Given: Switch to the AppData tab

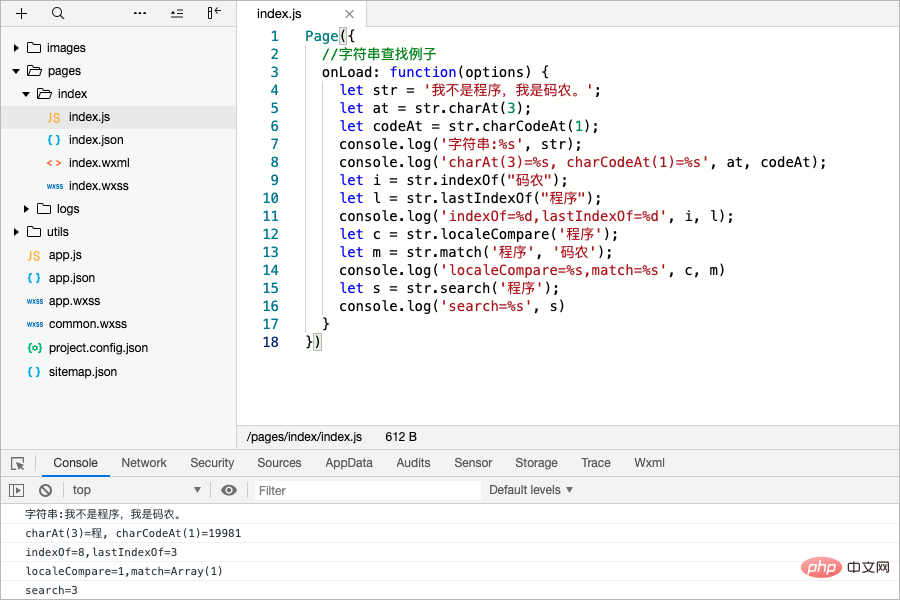Looking at the screenshot, I should point(349,463).
